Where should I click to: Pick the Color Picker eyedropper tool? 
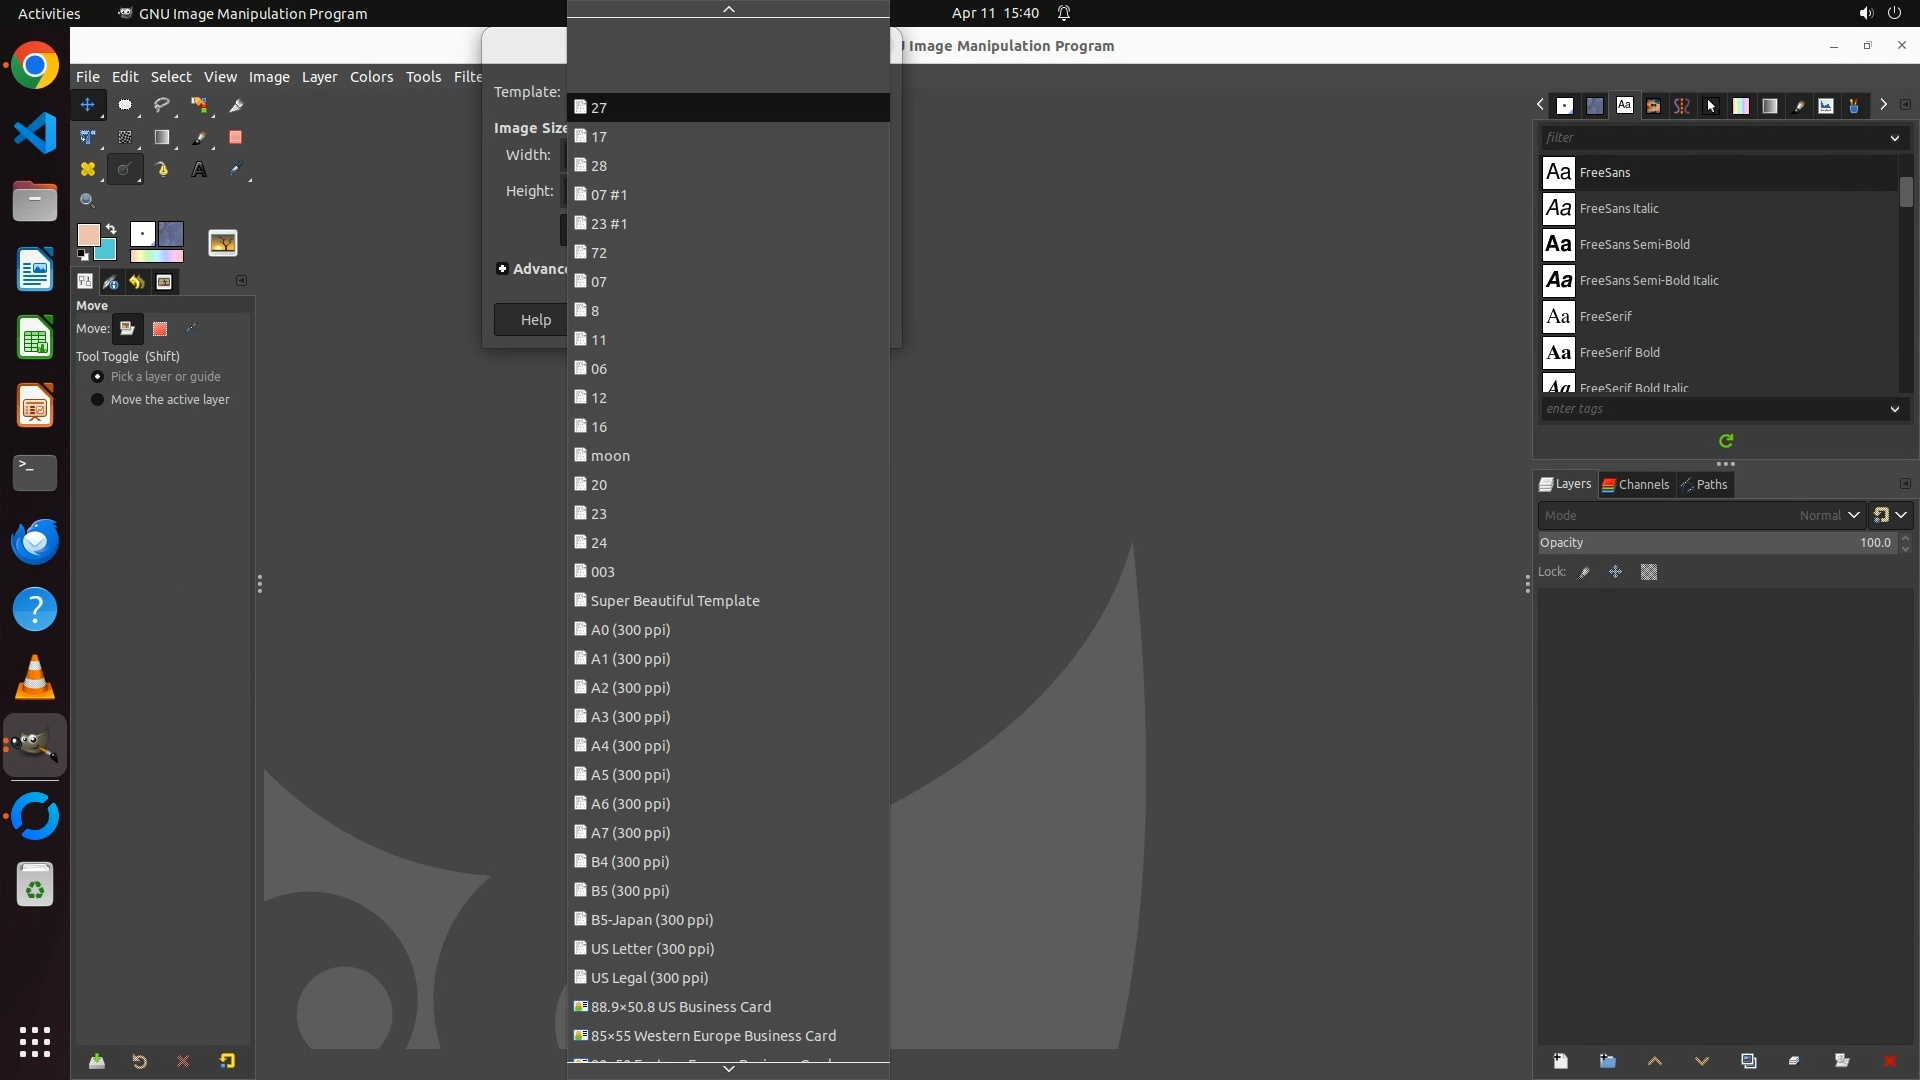pyautogui.click(x=236, y=170)
